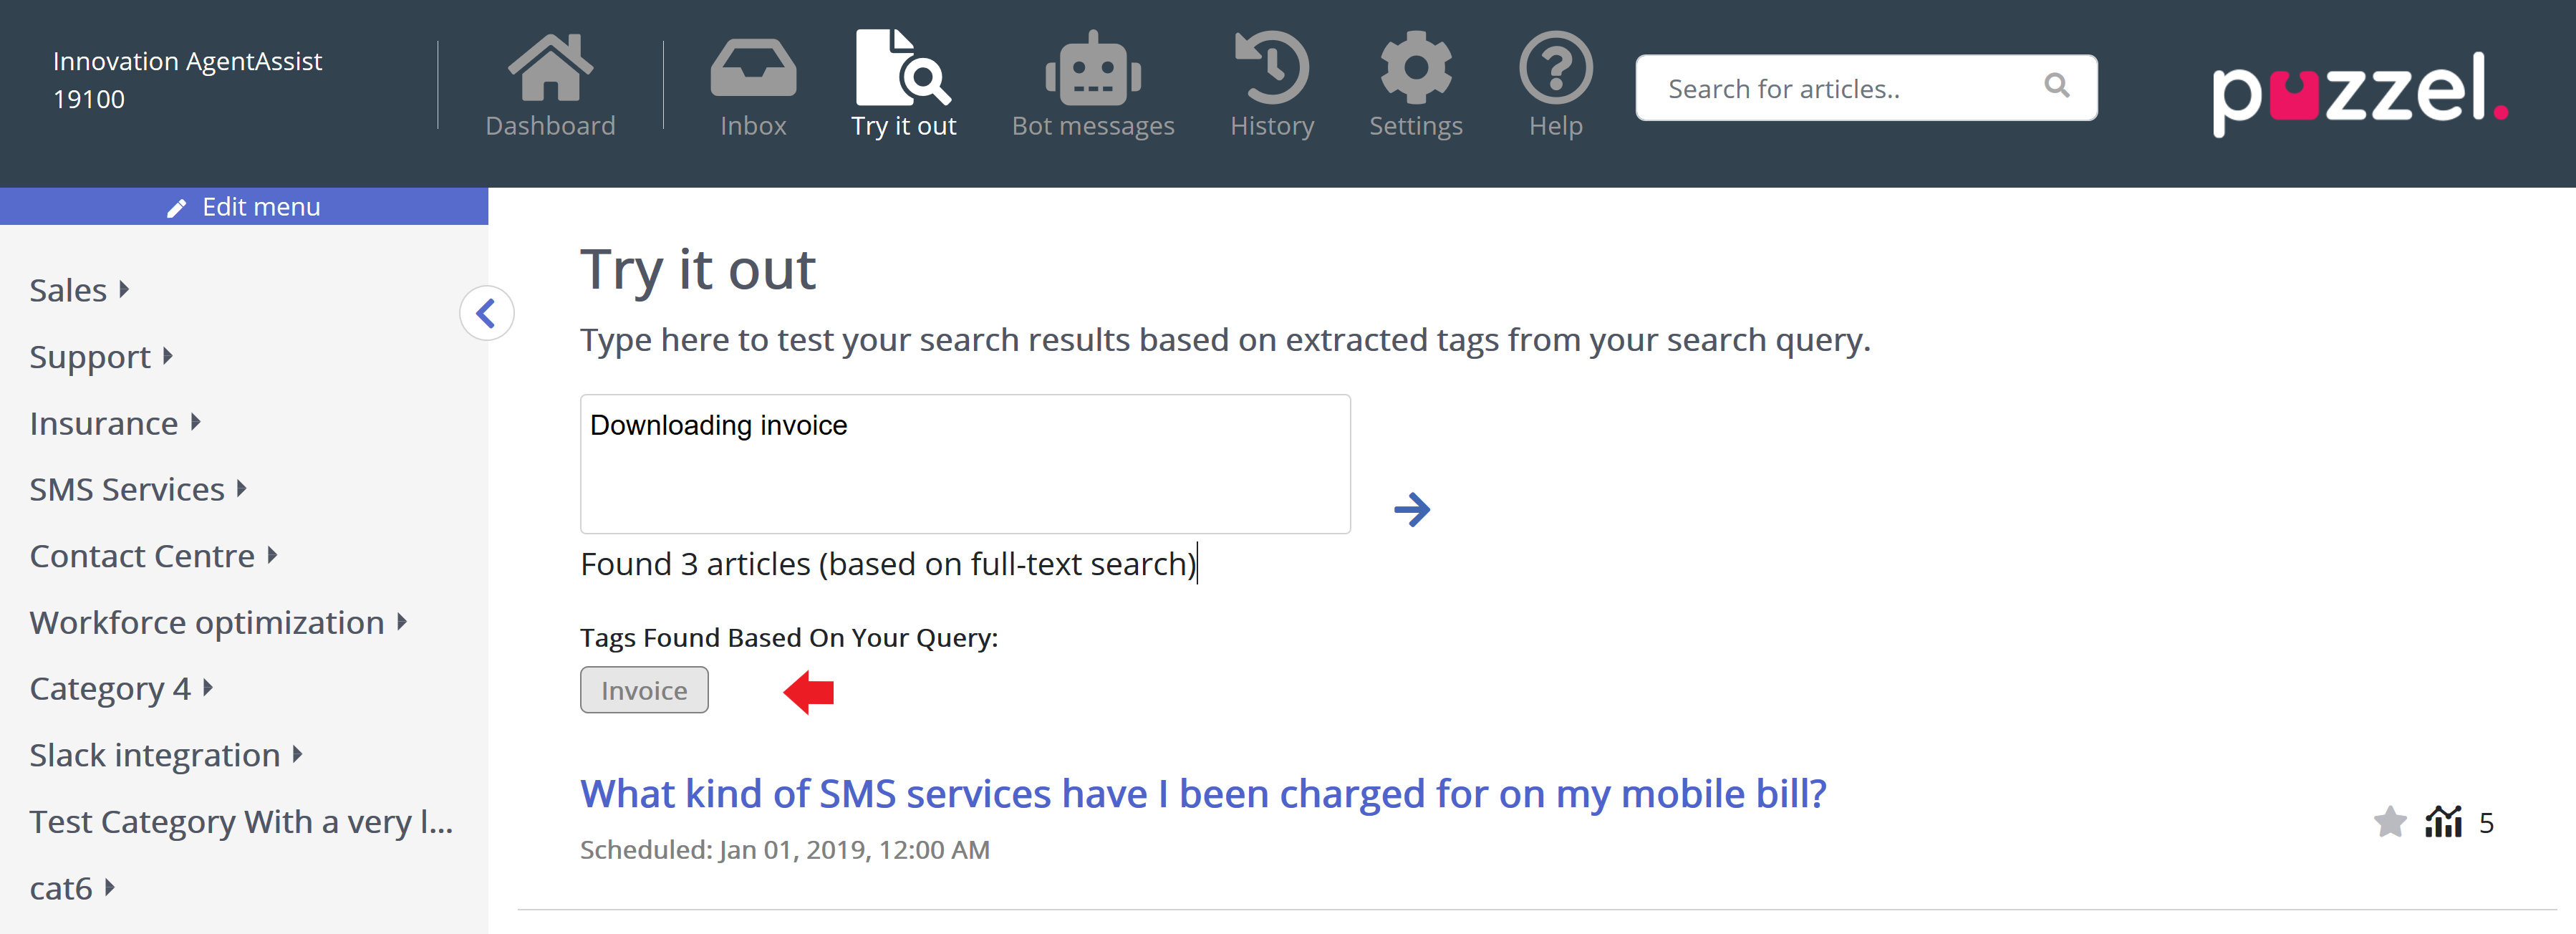
Task: Click the magnifier icon in article search
Action: 2056,86
